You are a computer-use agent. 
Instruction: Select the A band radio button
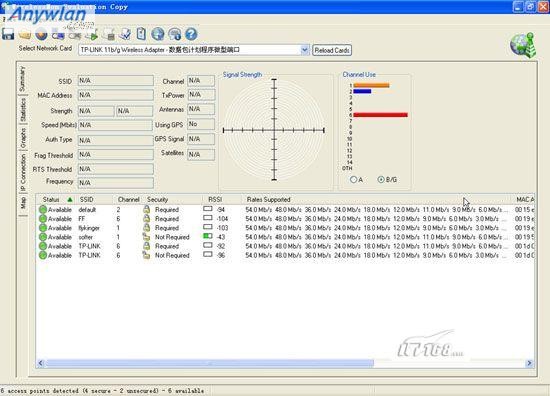click(x=353, y=180)
